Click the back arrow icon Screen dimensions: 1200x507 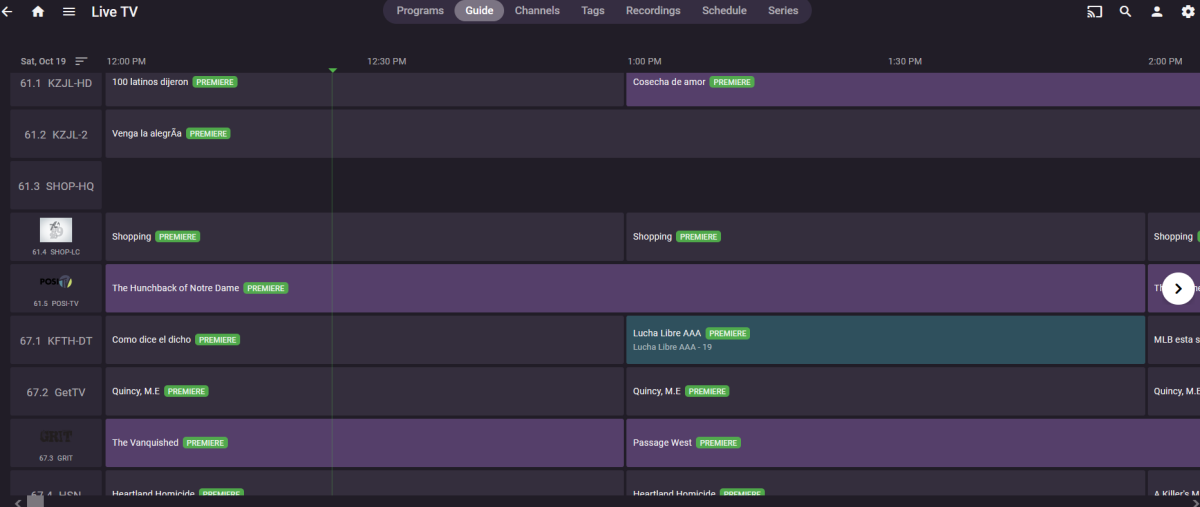[7, 12]
